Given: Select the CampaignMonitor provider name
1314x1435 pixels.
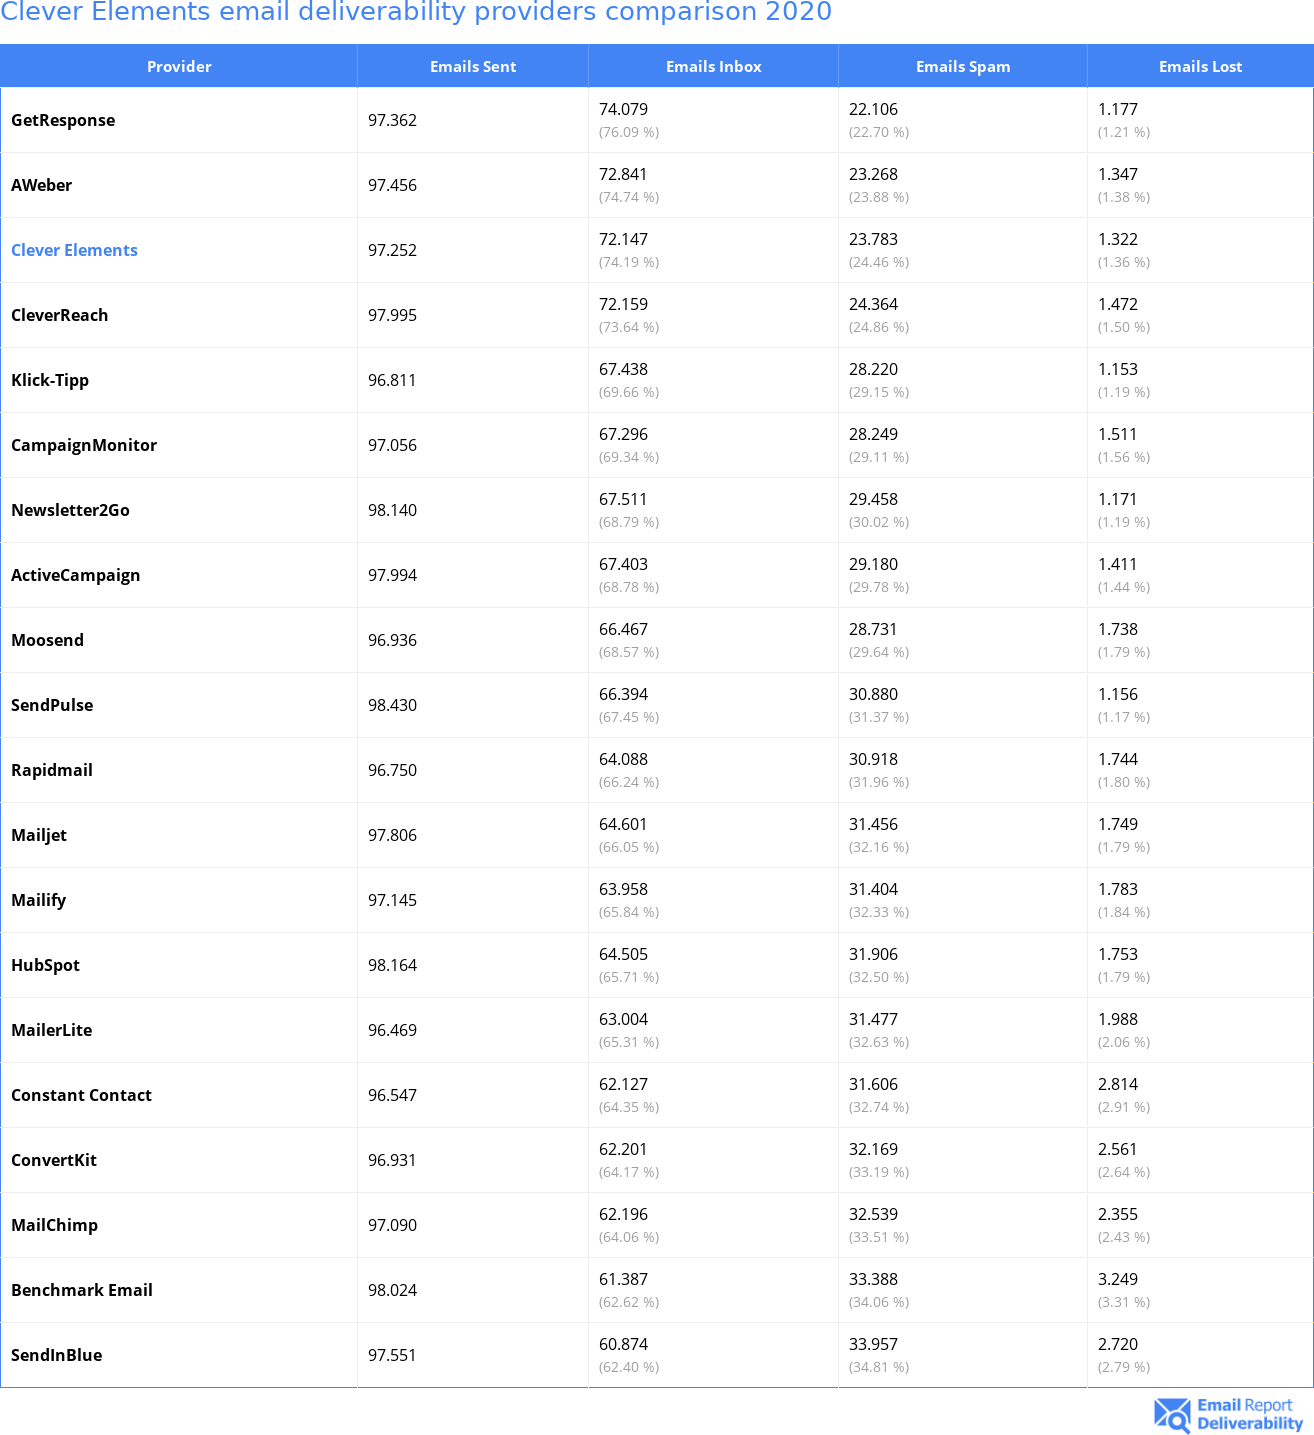Looking at the screenshot, I should coord(84,445).
